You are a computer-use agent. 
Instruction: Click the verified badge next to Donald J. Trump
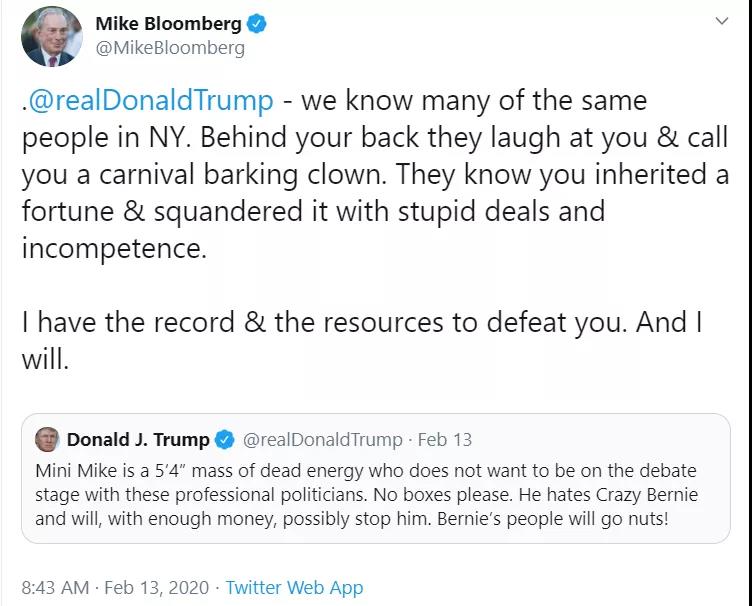coord(226,440)
